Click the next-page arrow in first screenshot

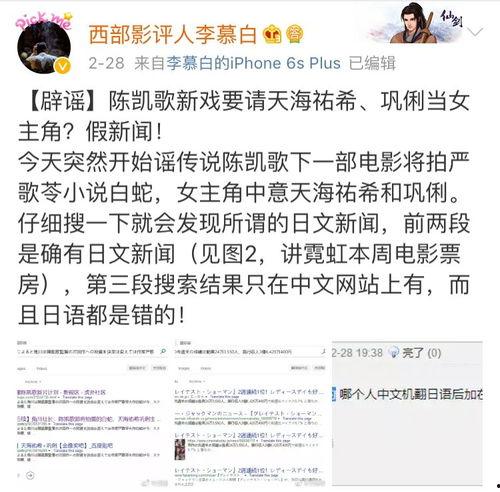[x=30, y=475]
